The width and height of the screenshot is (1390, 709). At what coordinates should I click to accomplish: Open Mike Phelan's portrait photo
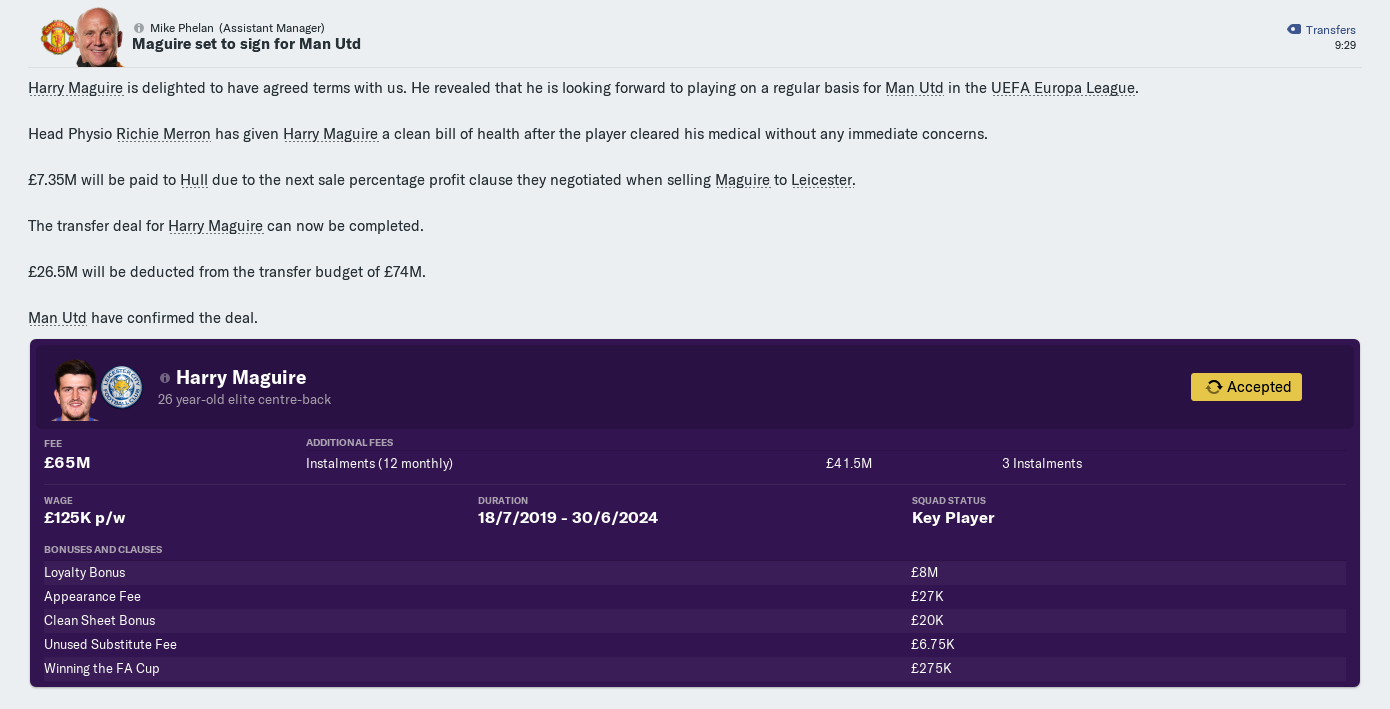pos(100,37)
